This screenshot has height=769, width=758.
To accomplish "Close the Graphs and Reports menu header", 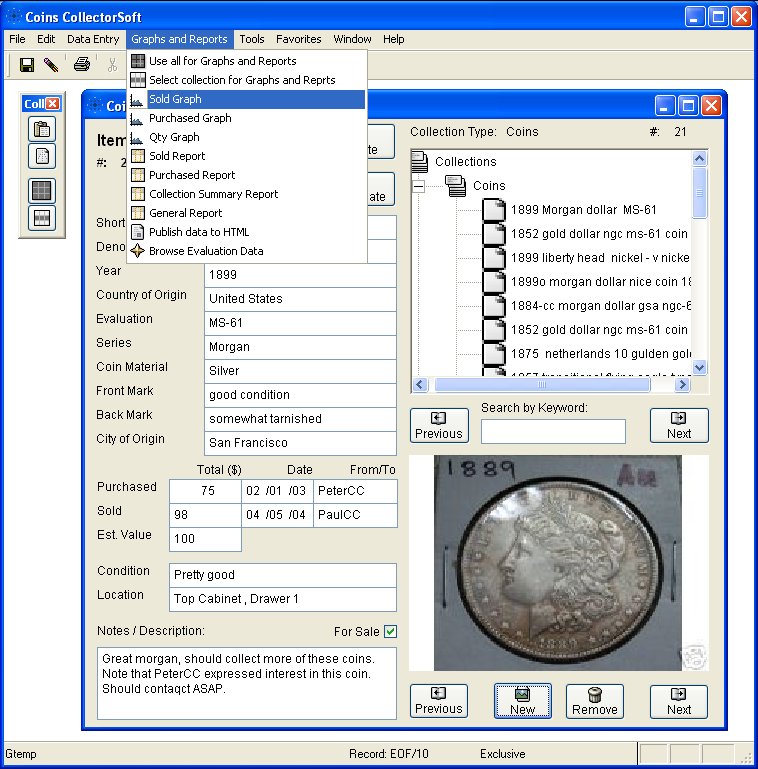I will [x=179, y=39].
